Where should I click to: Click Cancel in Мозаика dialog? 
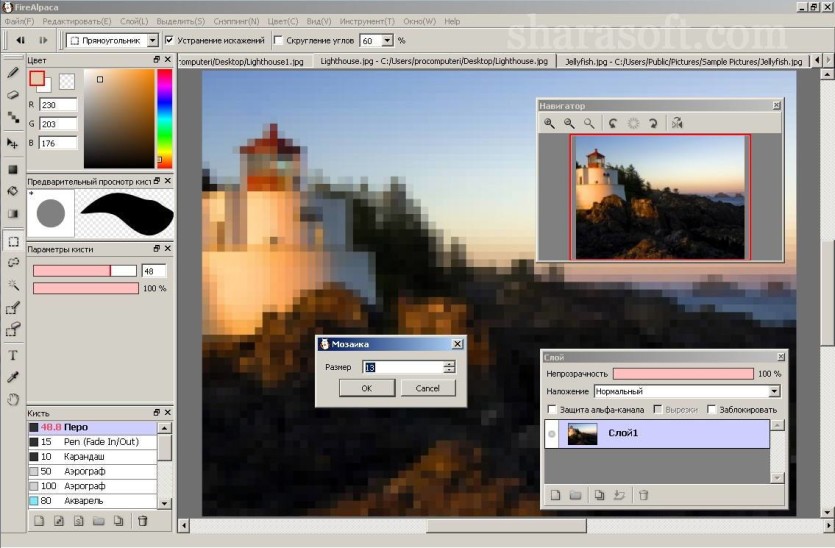point(428,388)
